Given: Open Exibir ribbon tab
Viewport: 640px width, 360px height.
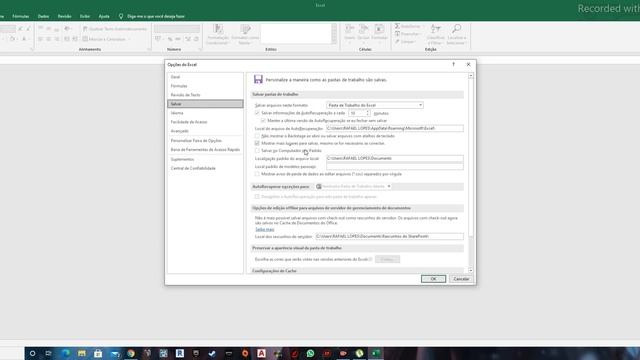Looking at the screenshot, I should (x=85, y=16).
